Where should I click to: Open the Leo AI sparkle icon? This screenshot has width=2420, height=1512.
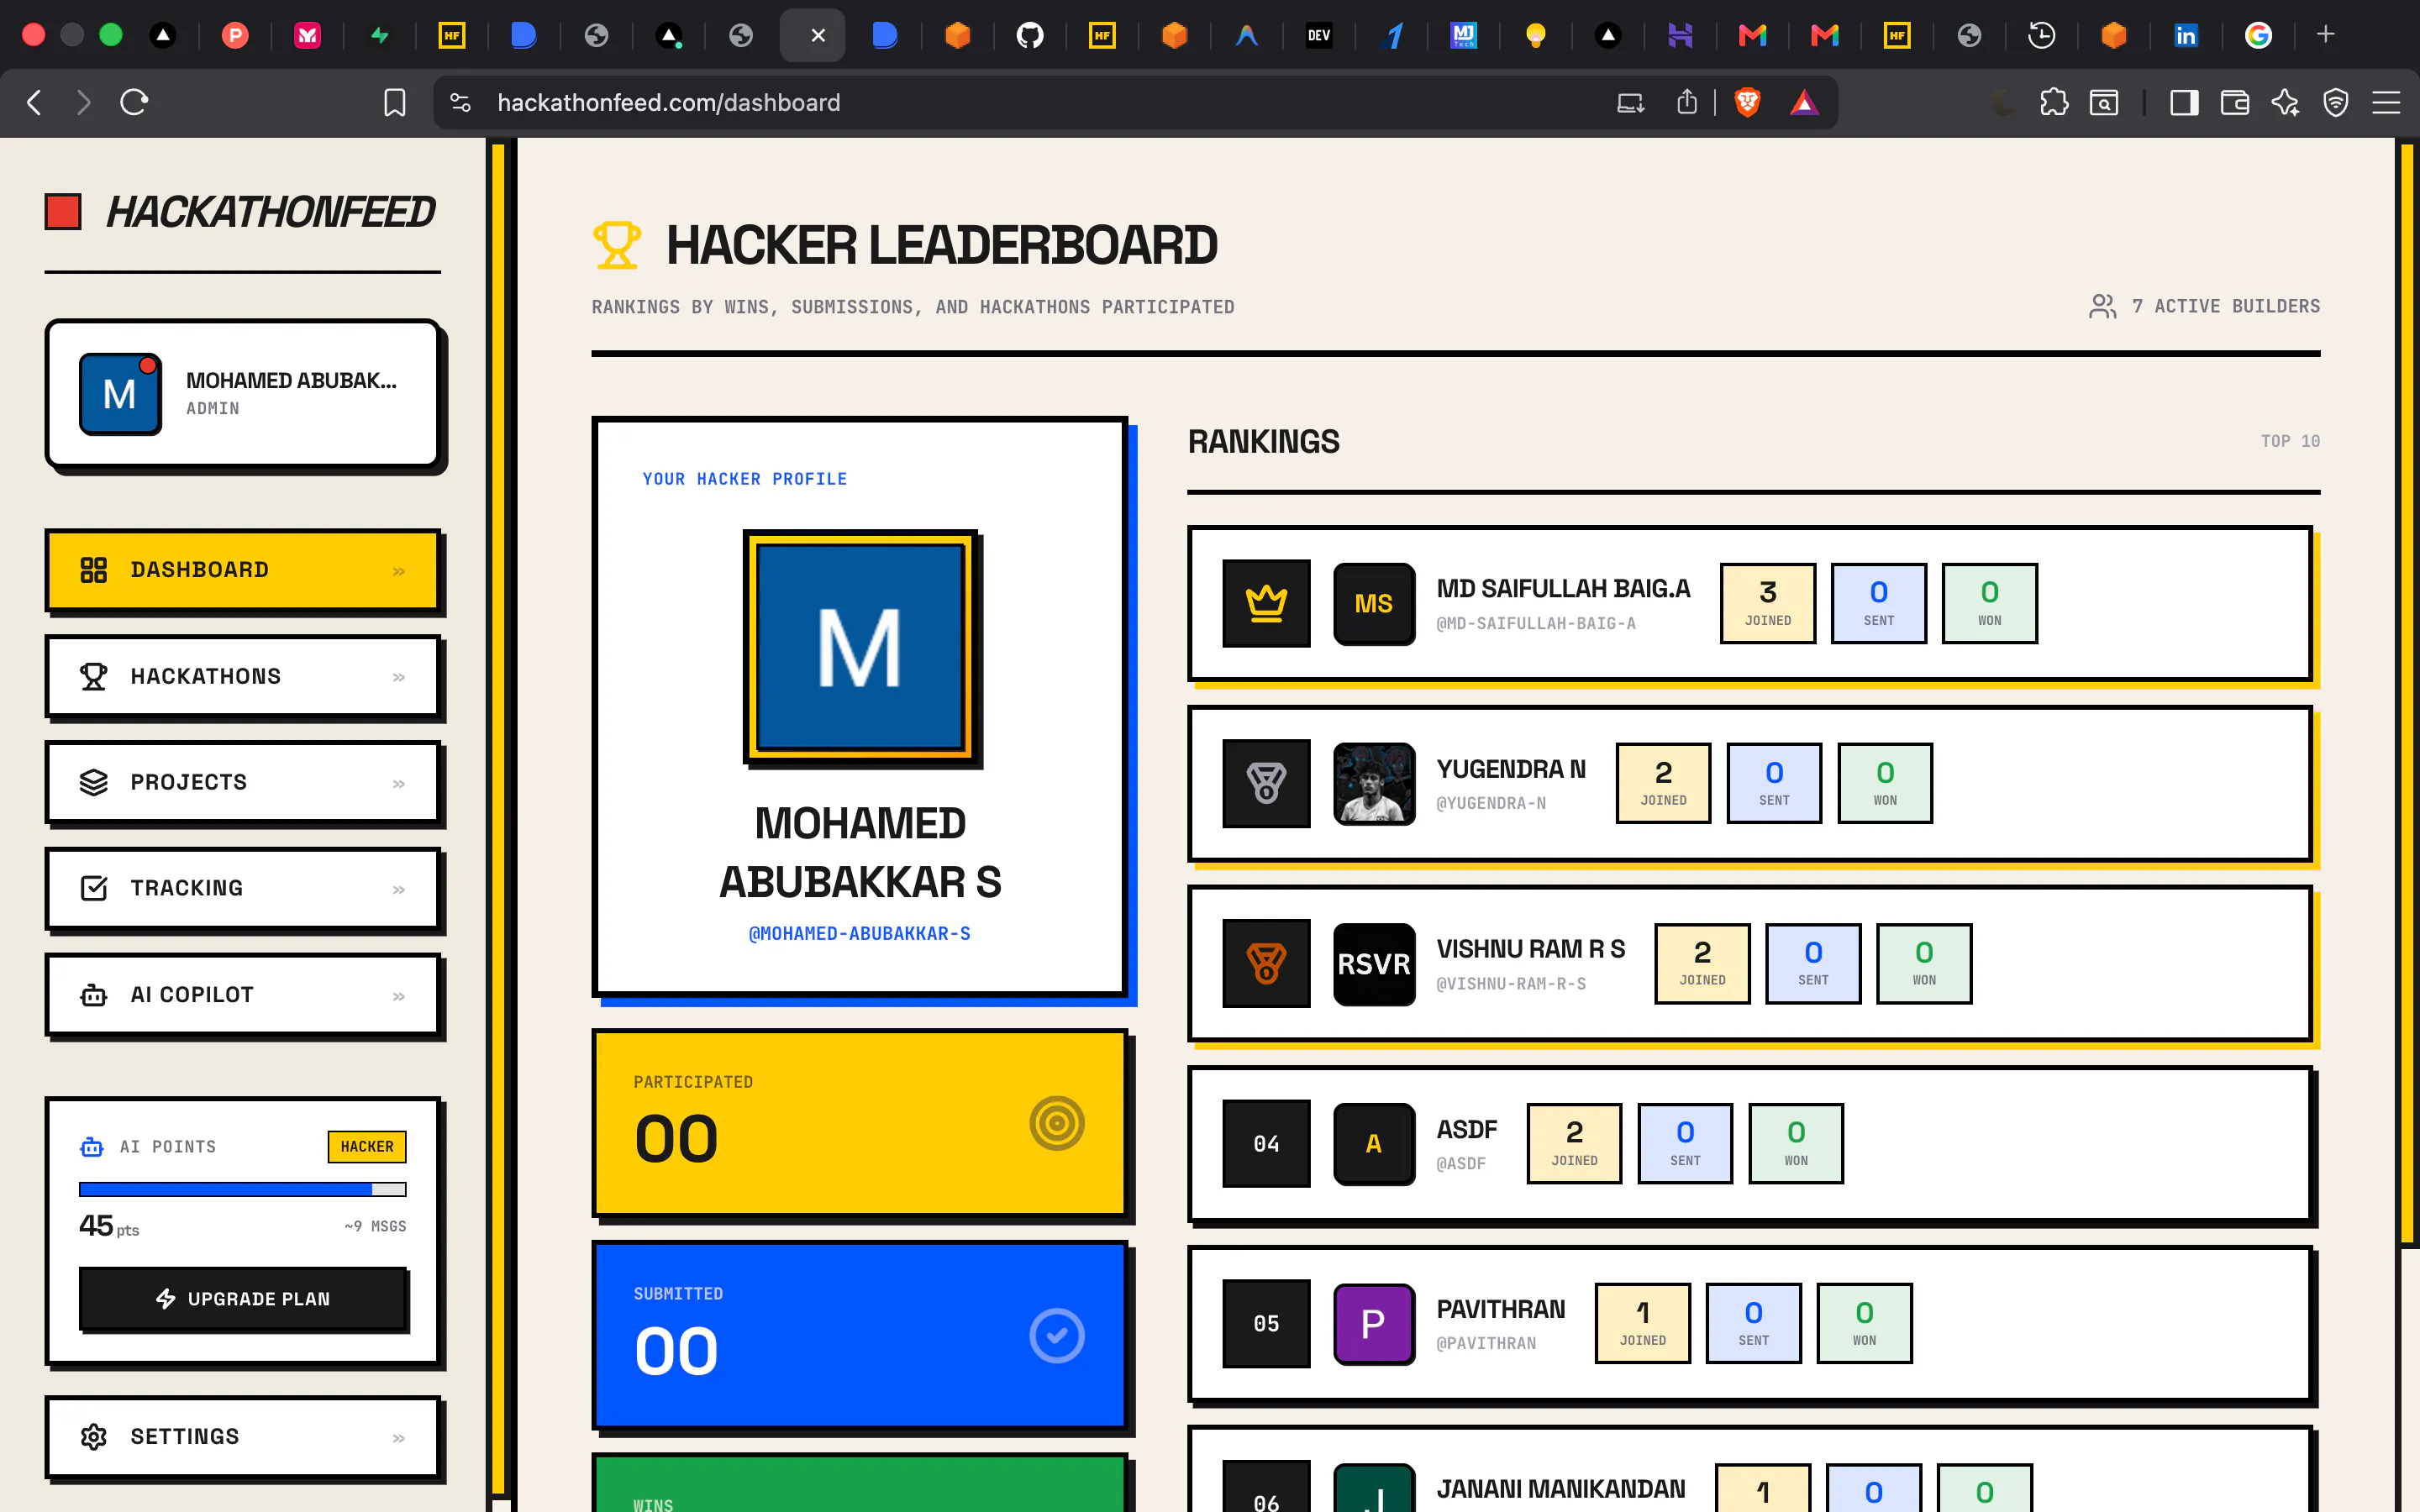click(2285, 102)
